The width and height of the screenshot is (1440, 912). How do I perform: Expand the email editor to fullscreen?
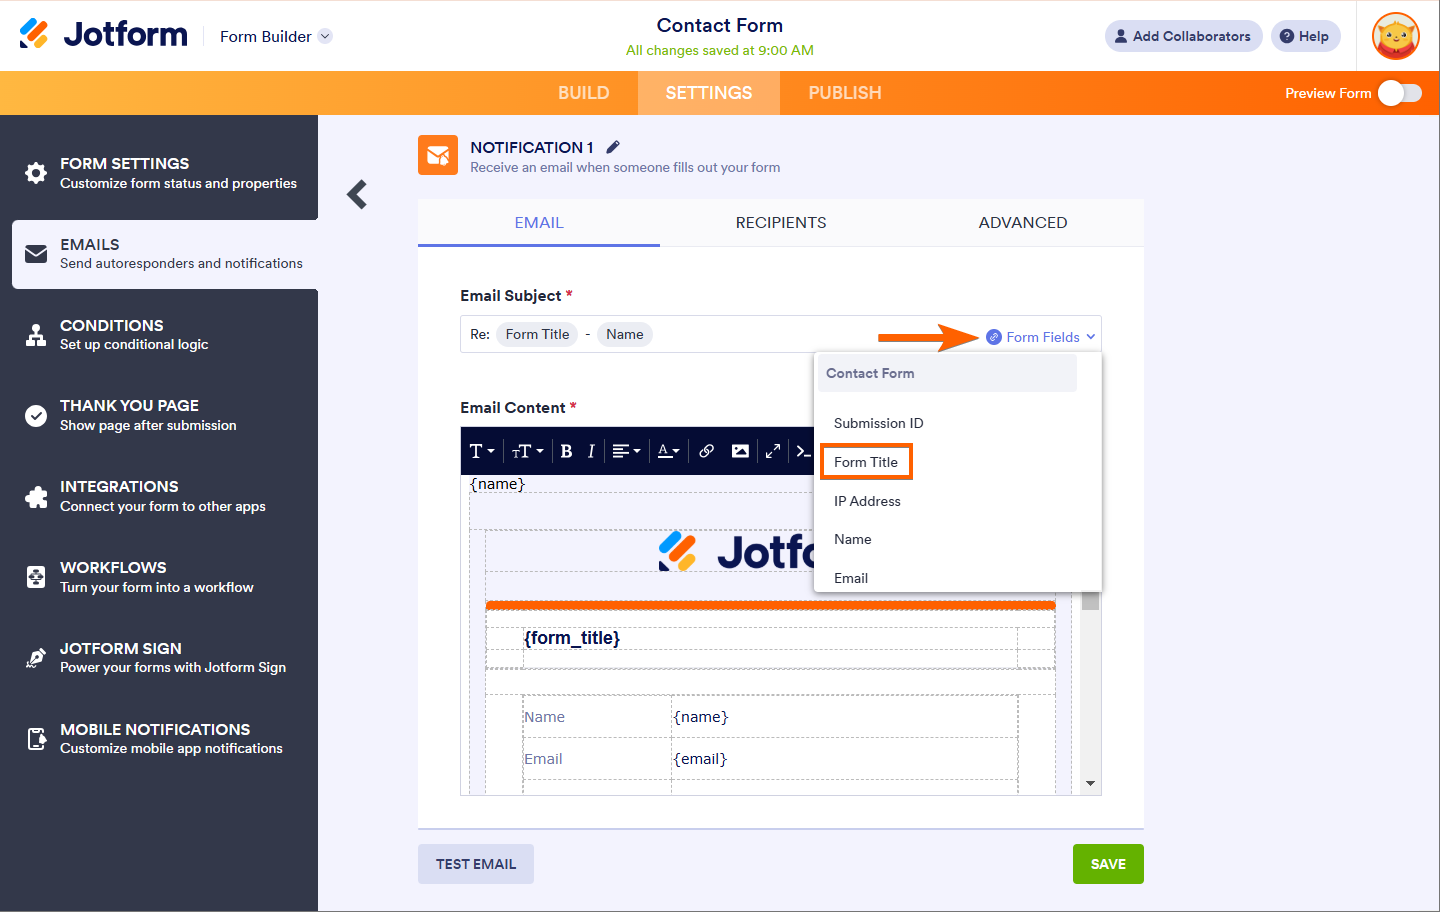click(773, 451)
